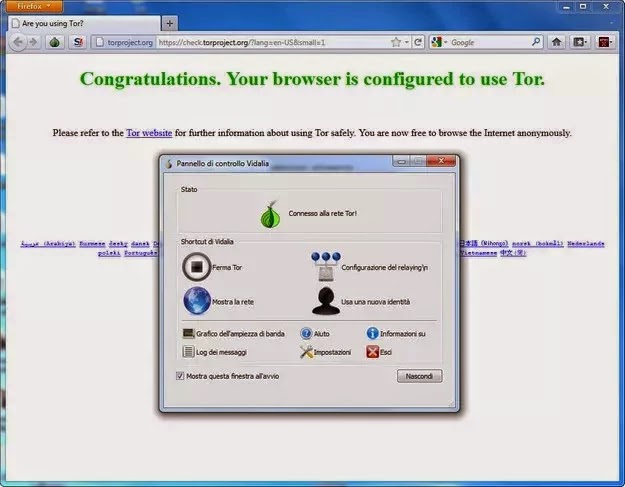This screenshot has height=487, width=625.
Task: Go to the Firefox home page icon
Action: click(556, 42)
